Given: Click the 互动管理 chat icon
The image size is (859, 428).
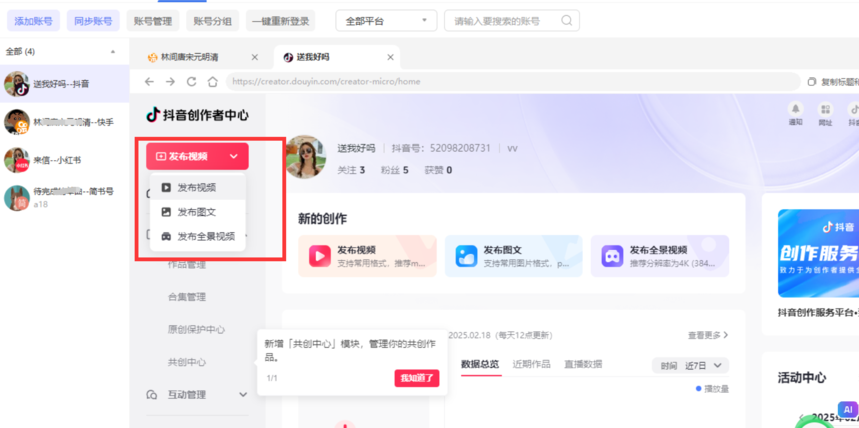Looking at the screenshot, I should point(152,395).
